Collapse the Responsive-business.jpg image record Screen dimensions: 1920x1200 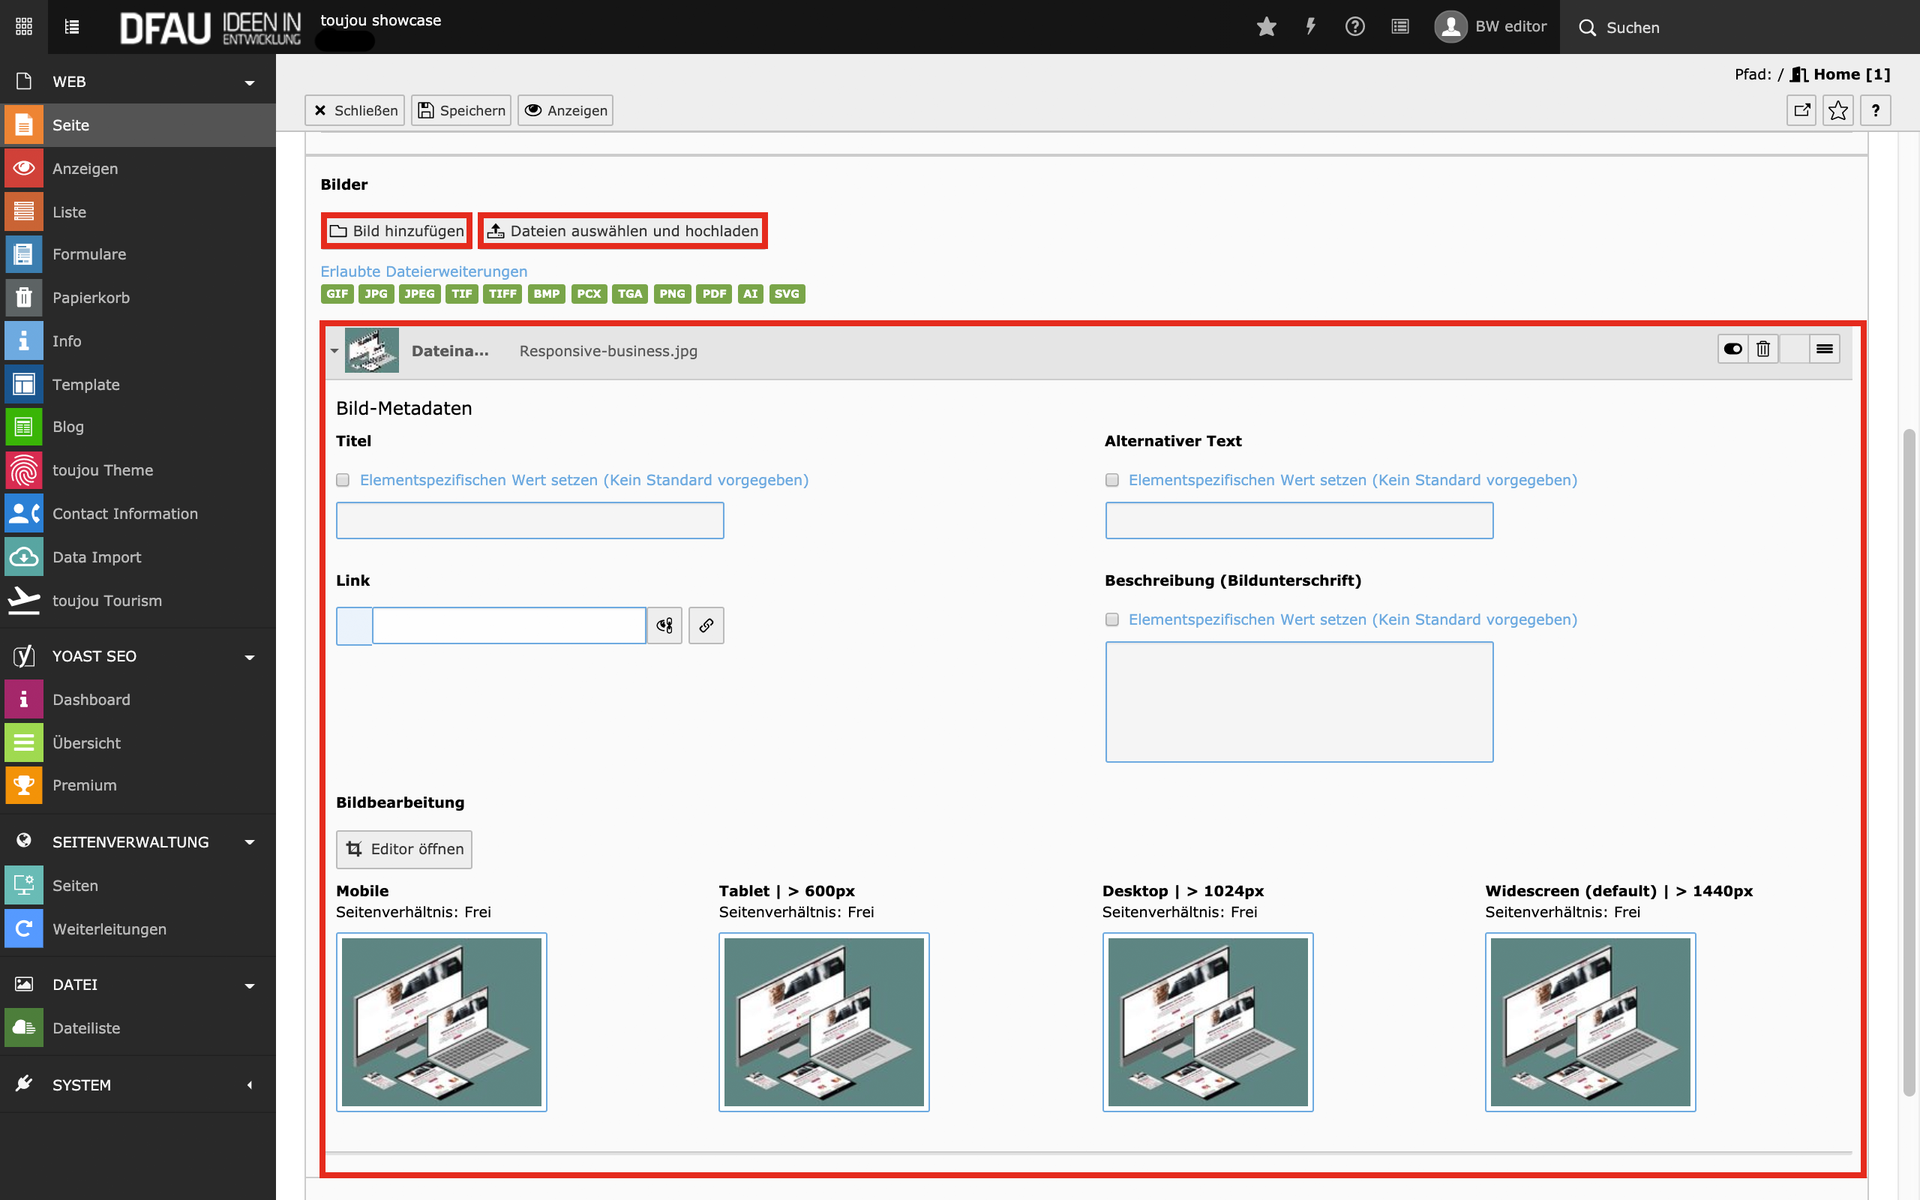(334, 351)
